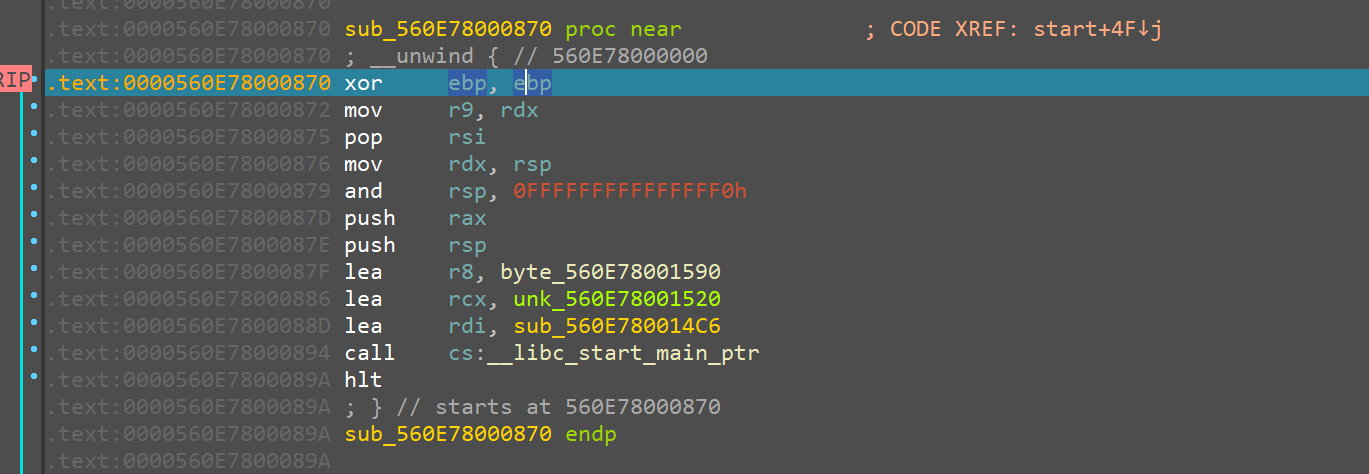Click breakpoint dot next to push rax
The height and width of the screenshot is (474, 1369).
pos(35,214)
